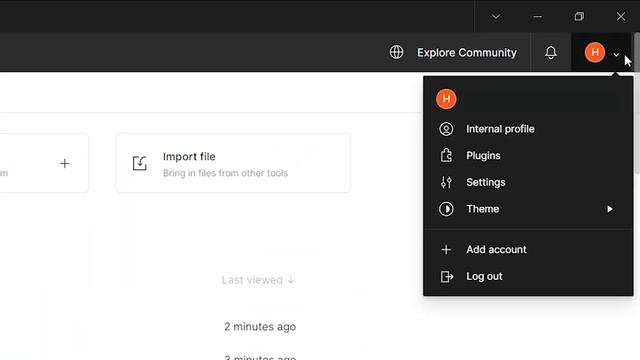Viewport: 640px width, 360px height.
Task: Click the Plugins puzzle icon
Action: [x=446, y=156]
